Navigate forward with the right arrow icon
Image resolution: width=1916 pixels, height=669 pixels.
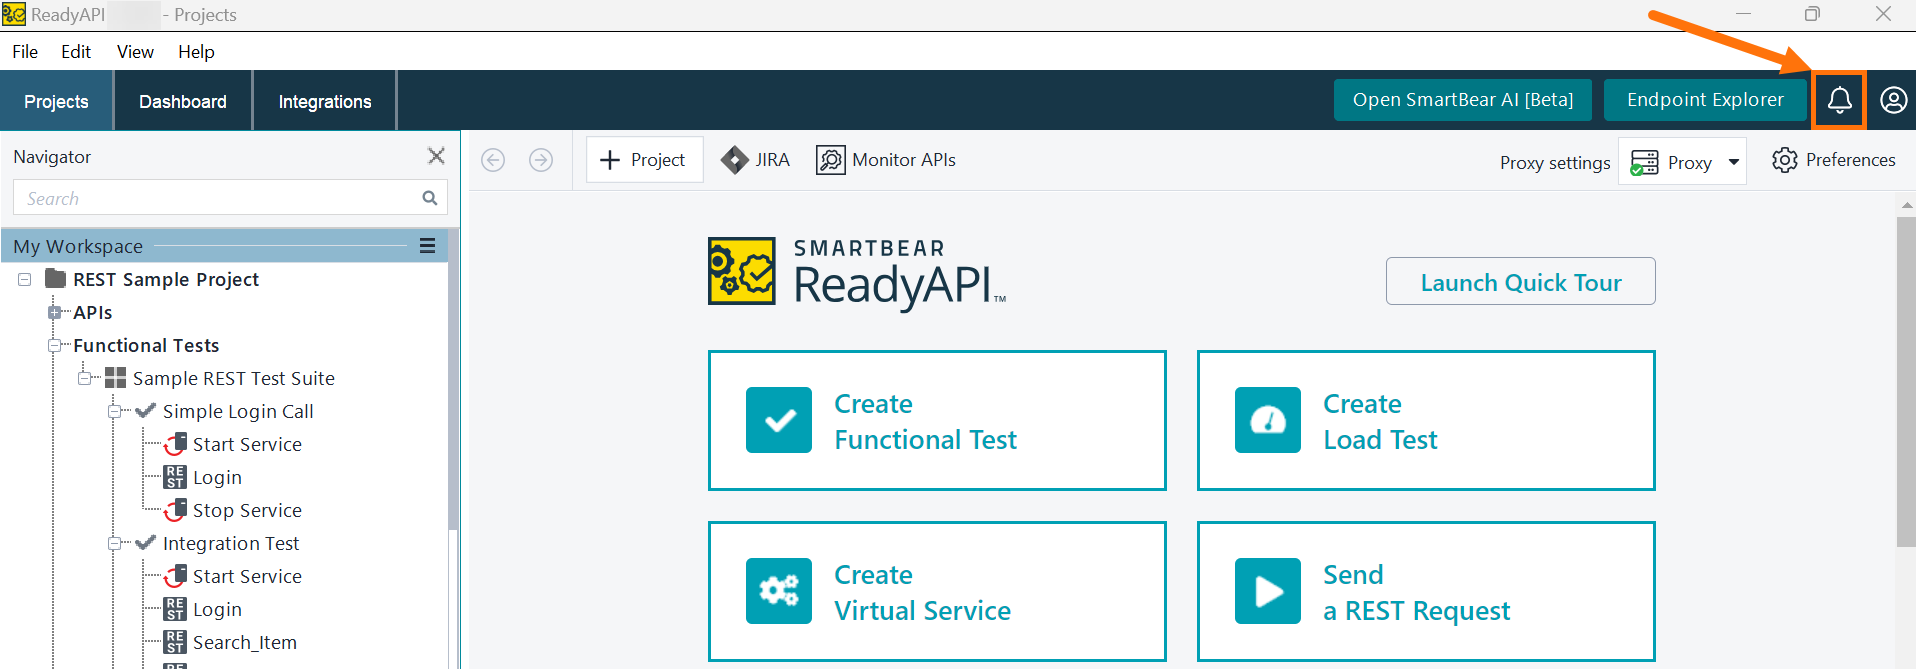coord(541,160)
